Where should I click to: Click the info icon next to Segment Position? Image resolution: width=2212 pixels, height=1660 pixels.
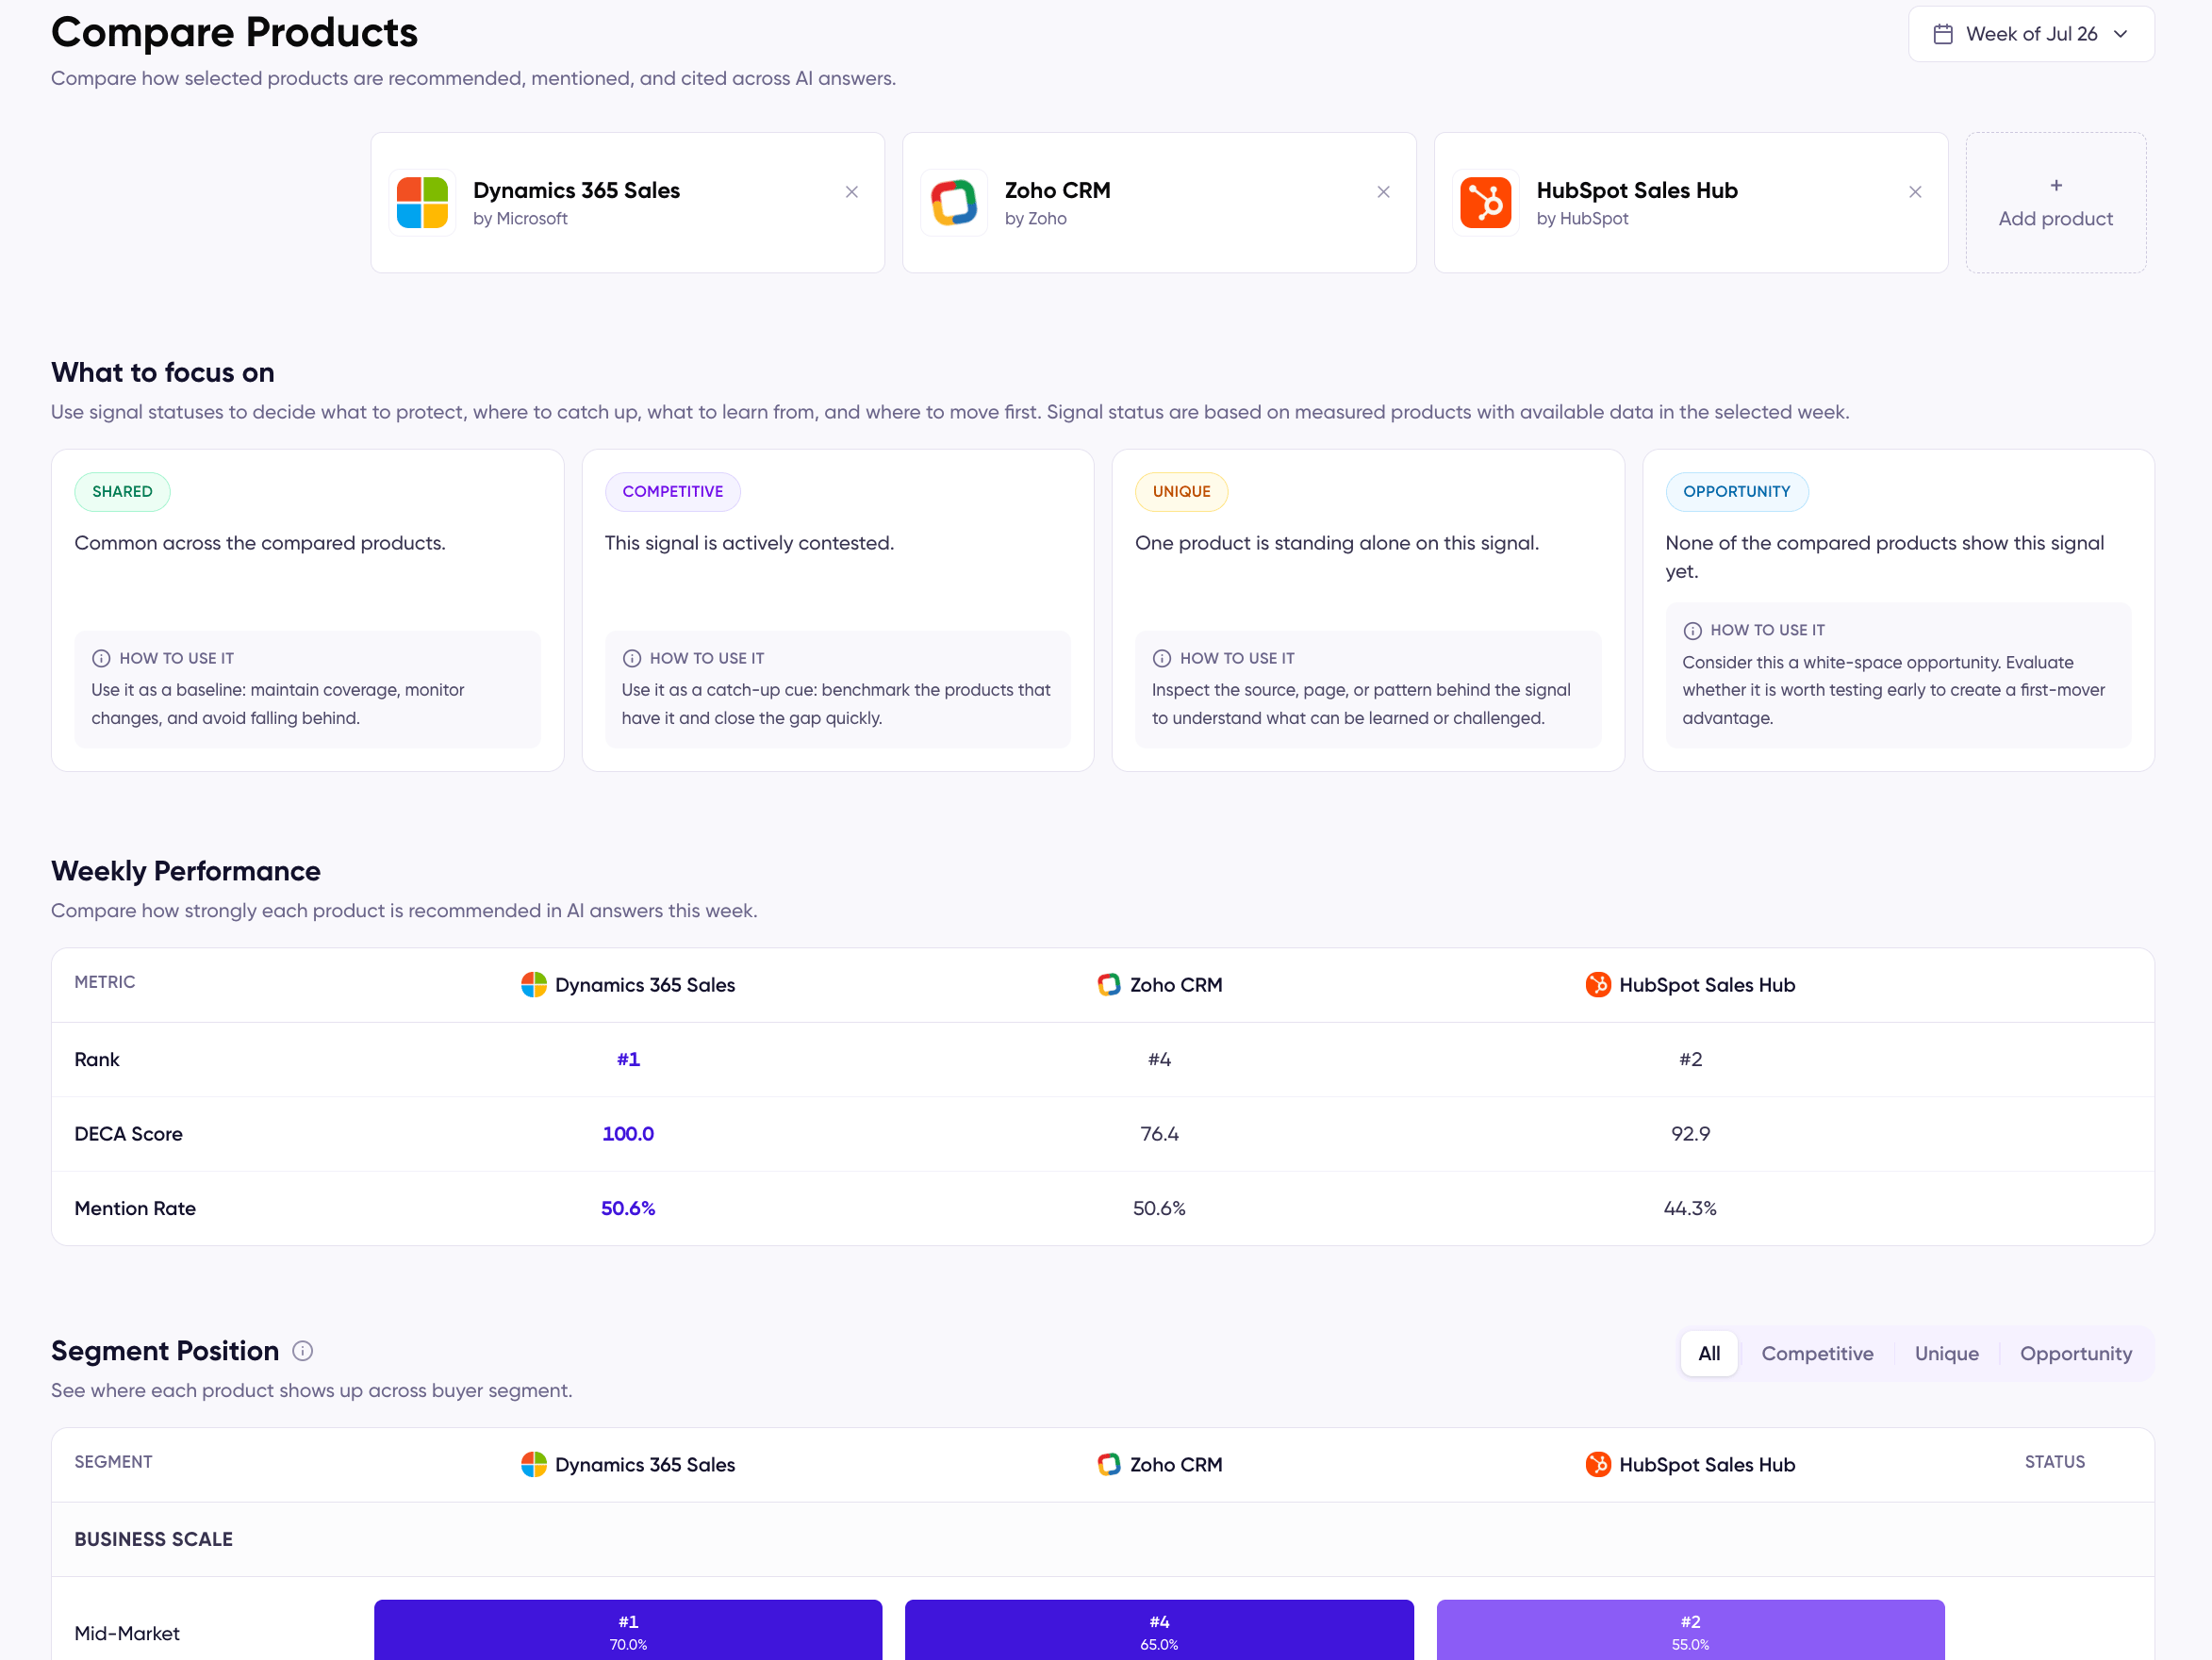pos(302,1350)
